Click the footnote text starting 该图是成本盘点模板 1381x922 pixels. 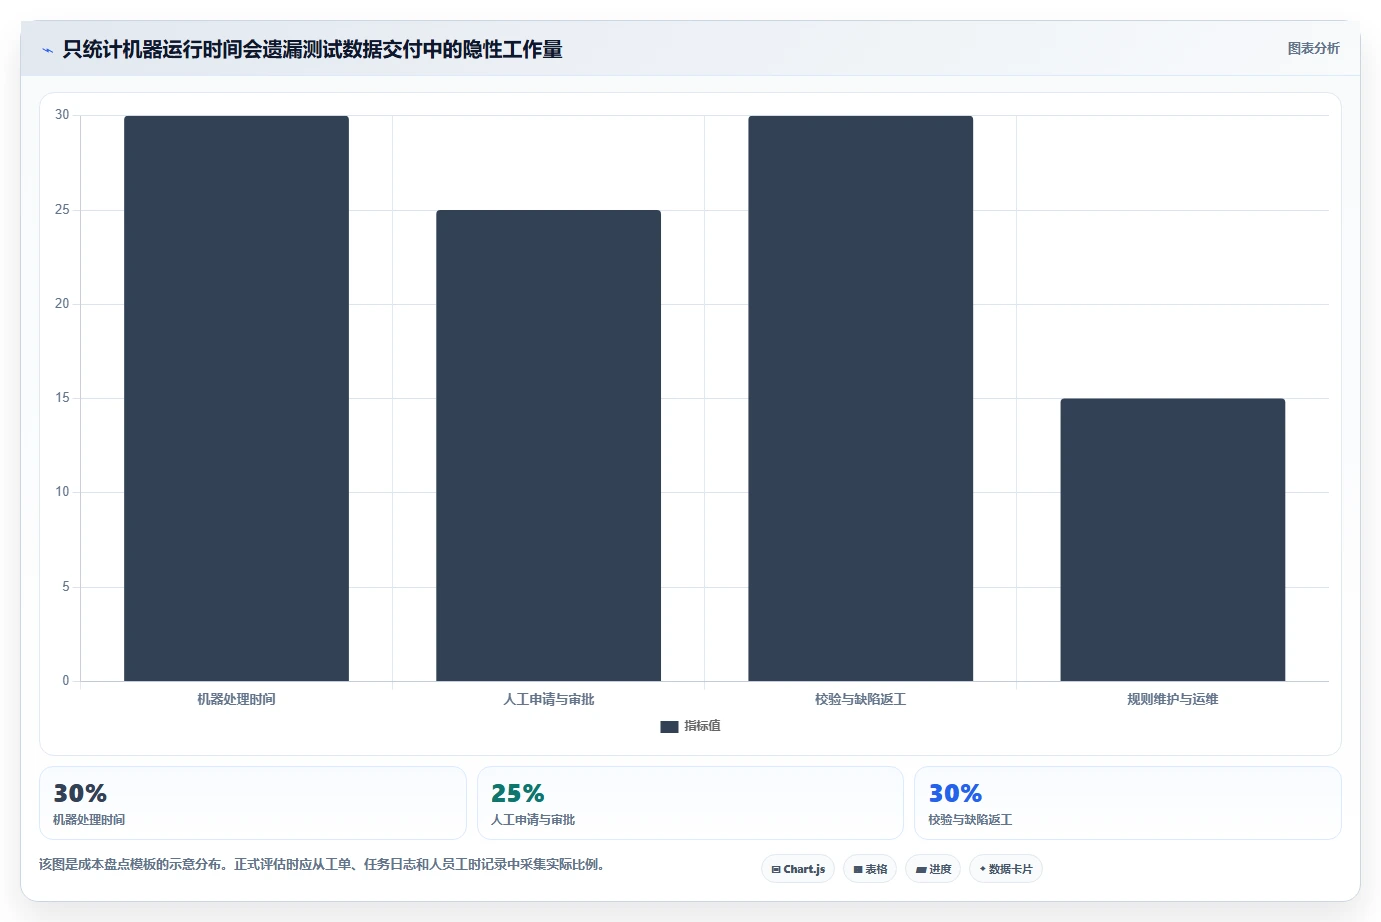pyautogui.click(x=322, y=864)
